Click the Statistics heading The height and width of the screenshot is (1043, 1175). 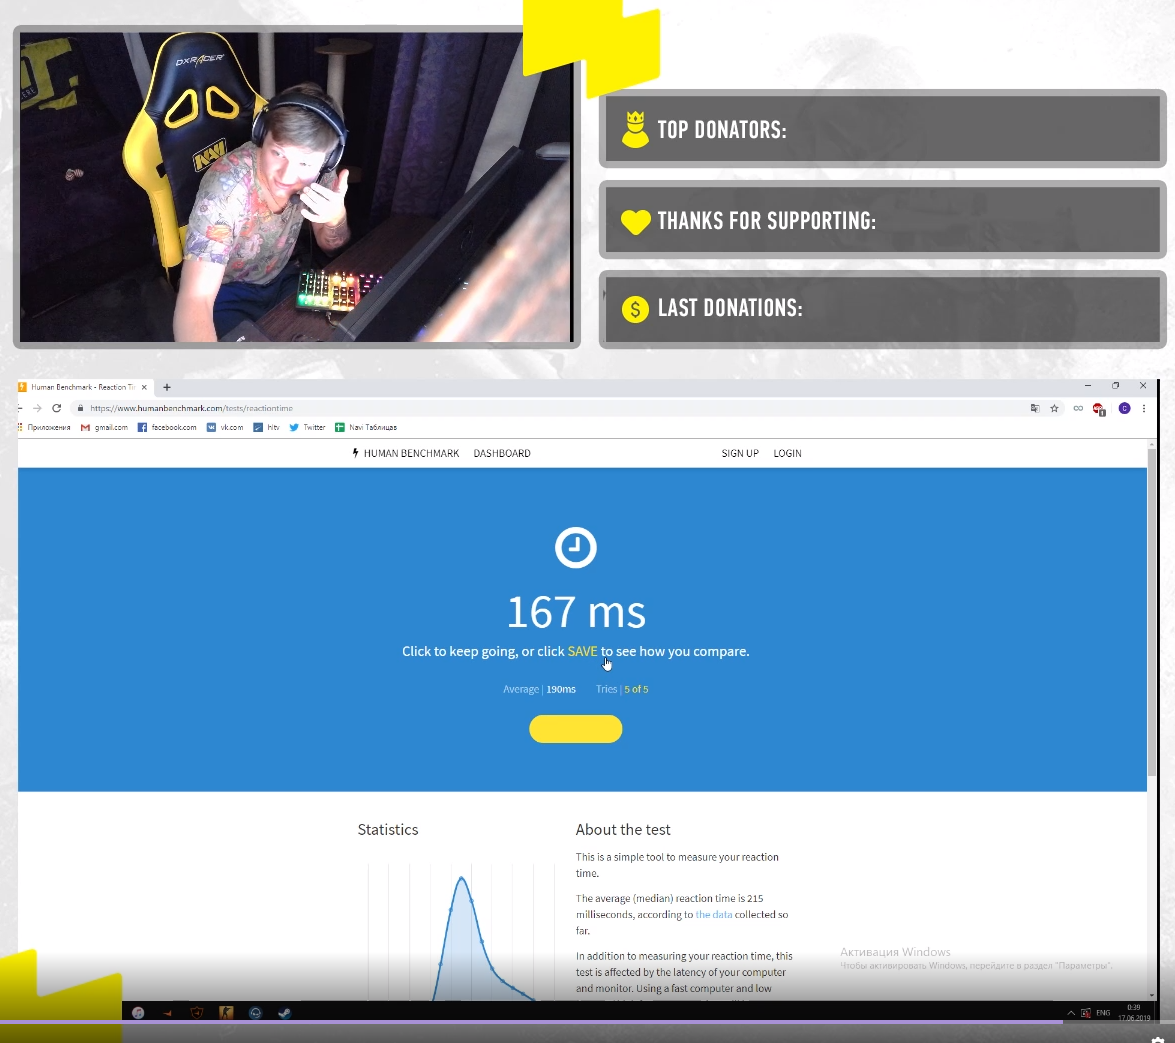point(388,829)
